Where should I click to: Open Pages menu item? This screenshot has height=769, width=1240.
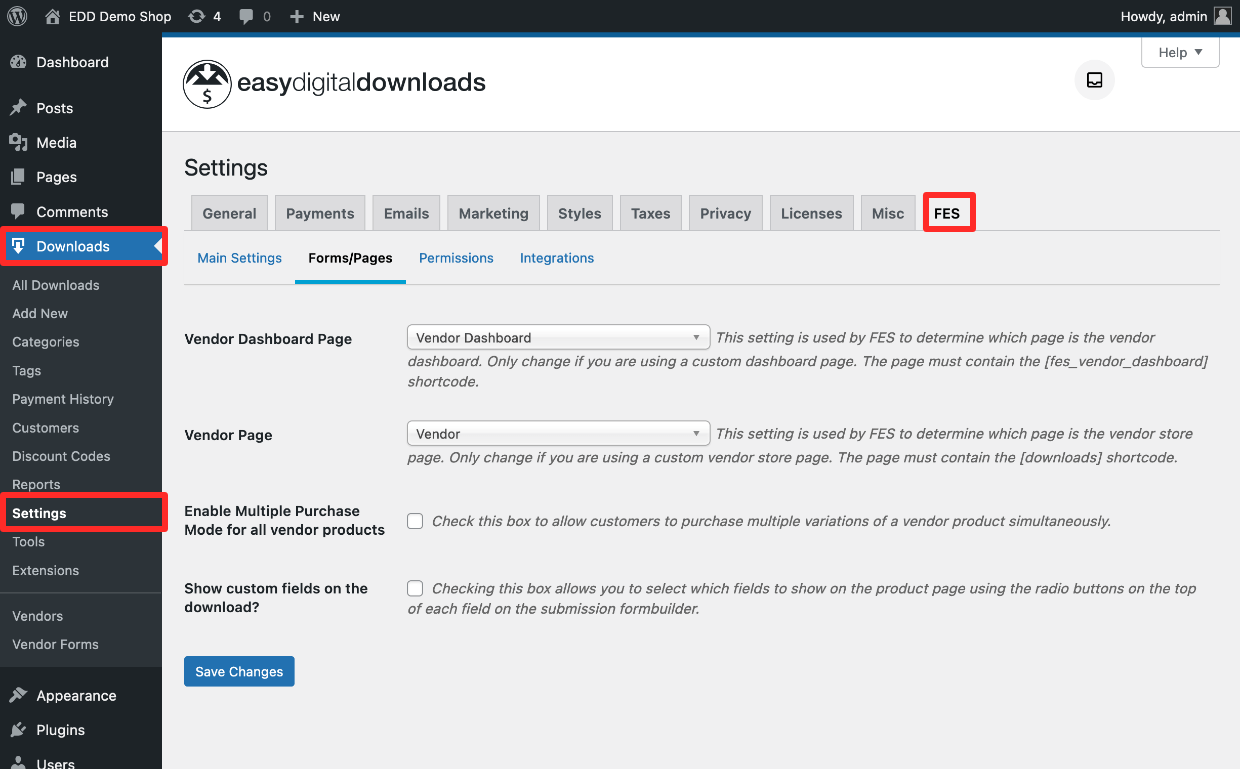pyautogui.click(x=81, y=177)
